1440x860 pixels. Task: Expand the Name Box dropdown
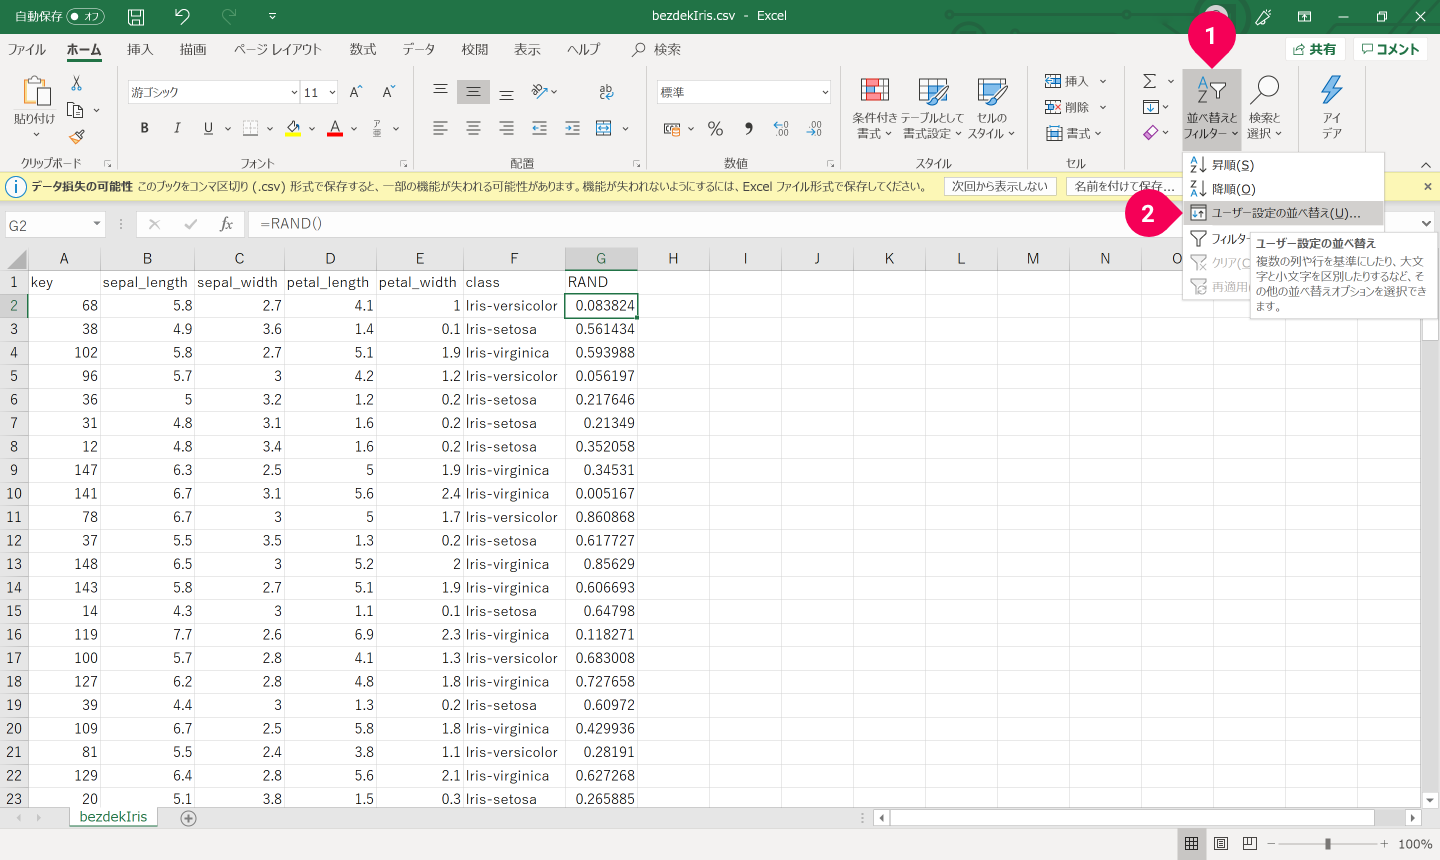(97, 225)
